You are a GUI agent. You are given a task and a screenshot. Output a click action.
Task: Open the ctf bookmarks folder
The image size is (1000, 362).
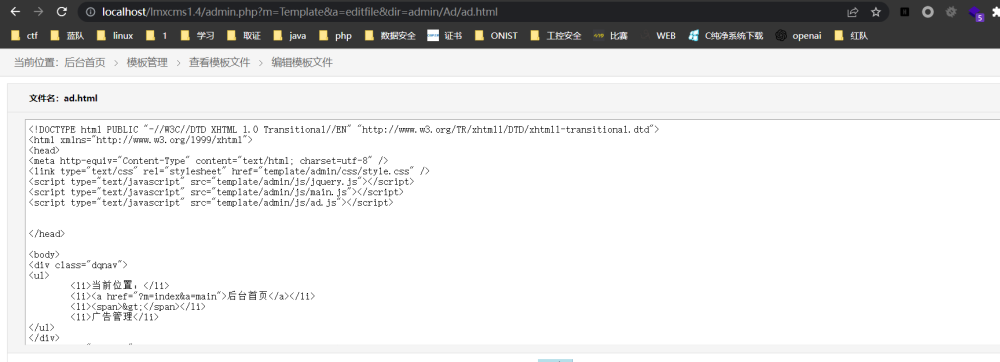point(24,36)
